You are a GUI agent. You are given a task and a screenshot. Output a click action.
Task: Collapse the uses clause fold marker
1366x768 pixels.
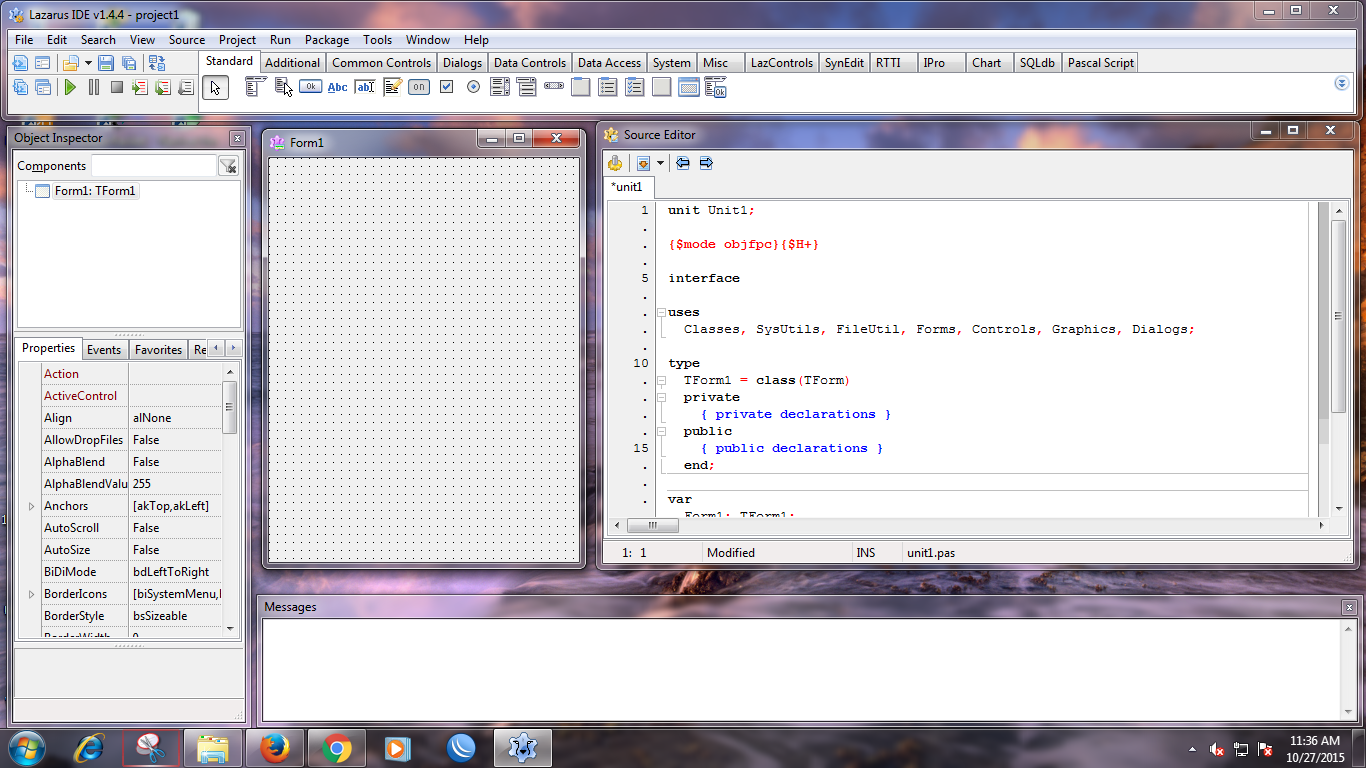(661, 312)
